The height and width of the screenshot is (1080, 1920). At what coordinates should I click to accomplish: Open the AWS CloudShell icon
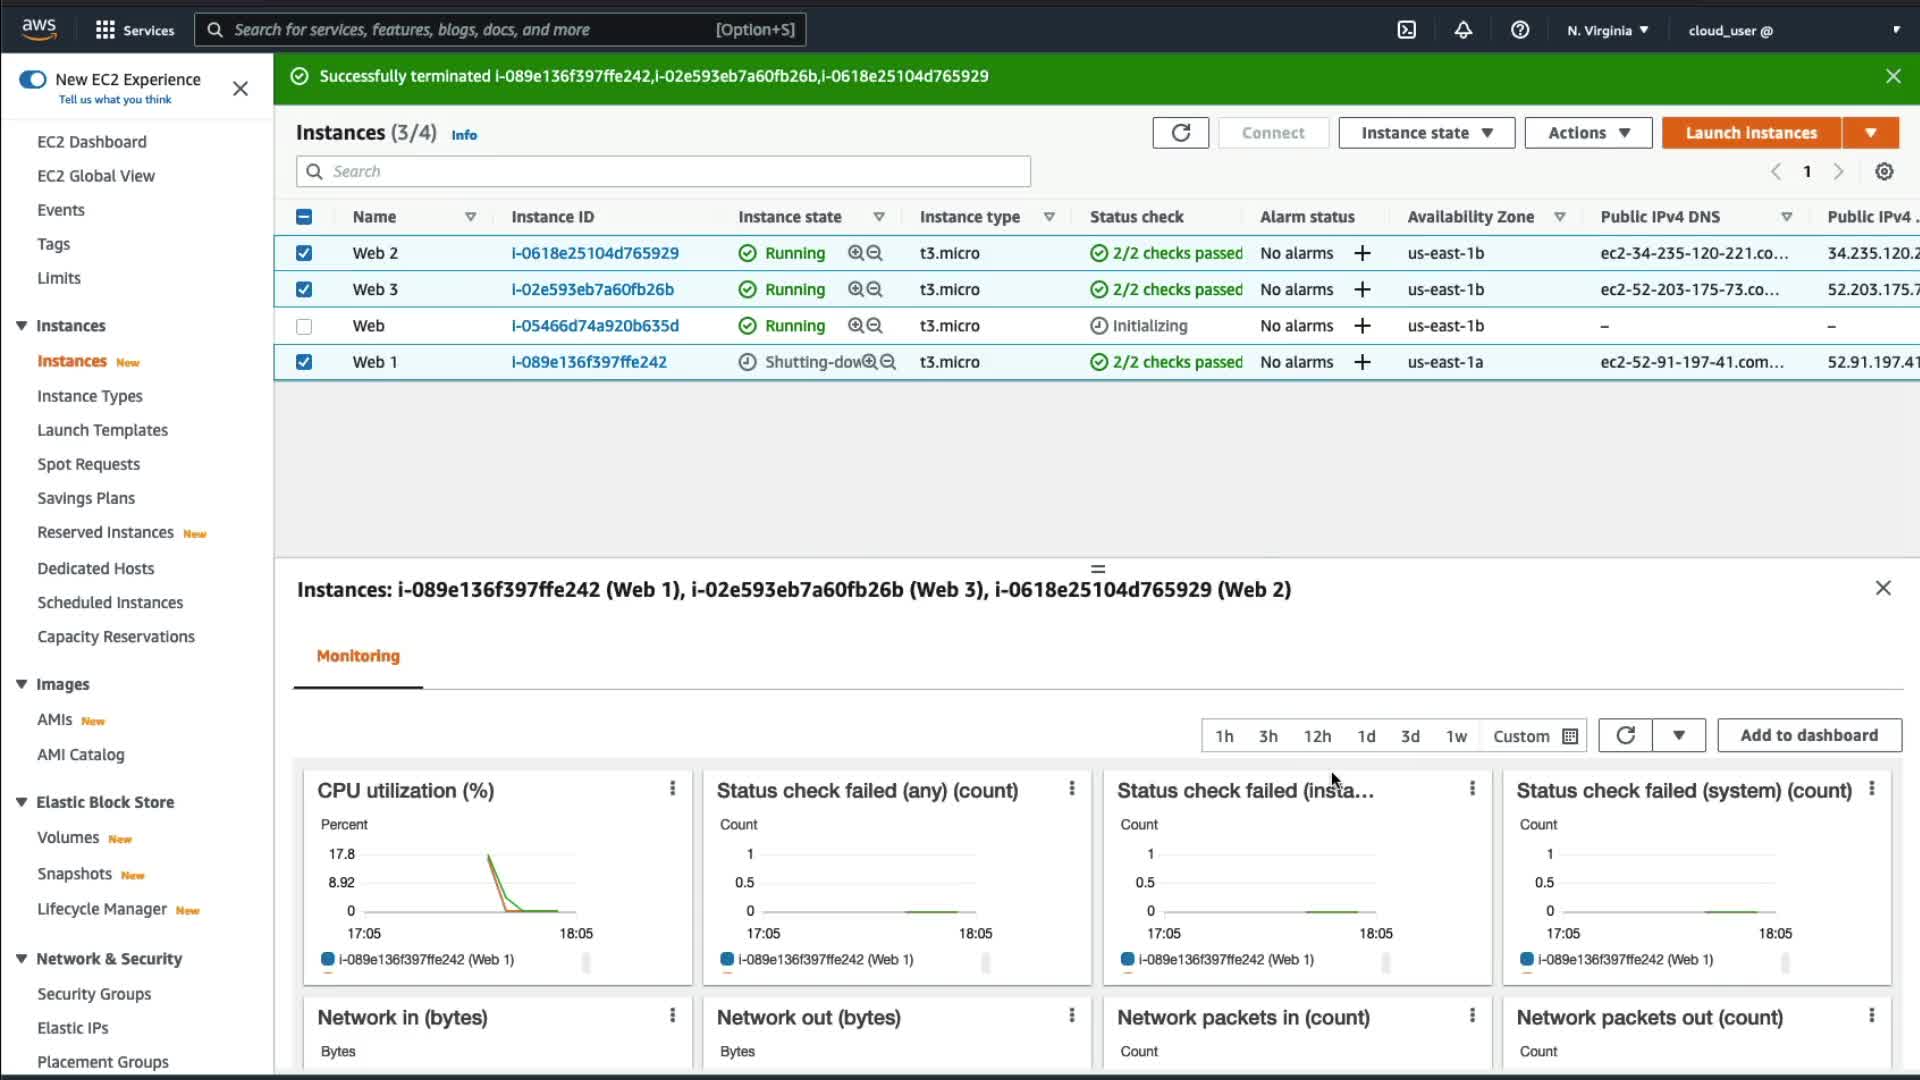(1406, 30)
